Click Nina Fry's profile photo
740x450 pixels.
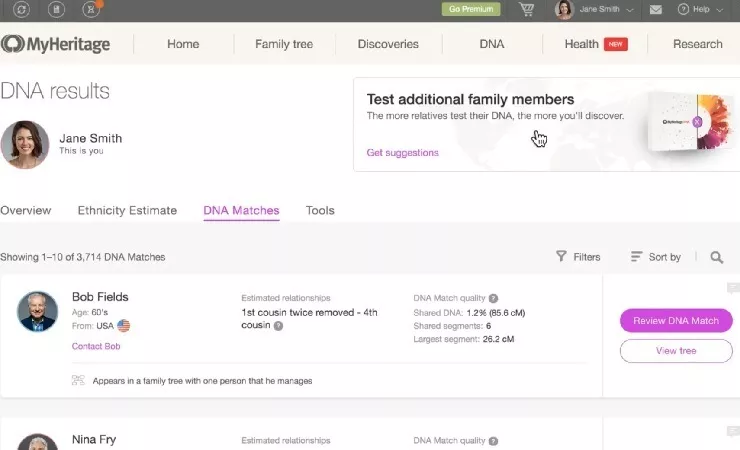click(37, 442)
